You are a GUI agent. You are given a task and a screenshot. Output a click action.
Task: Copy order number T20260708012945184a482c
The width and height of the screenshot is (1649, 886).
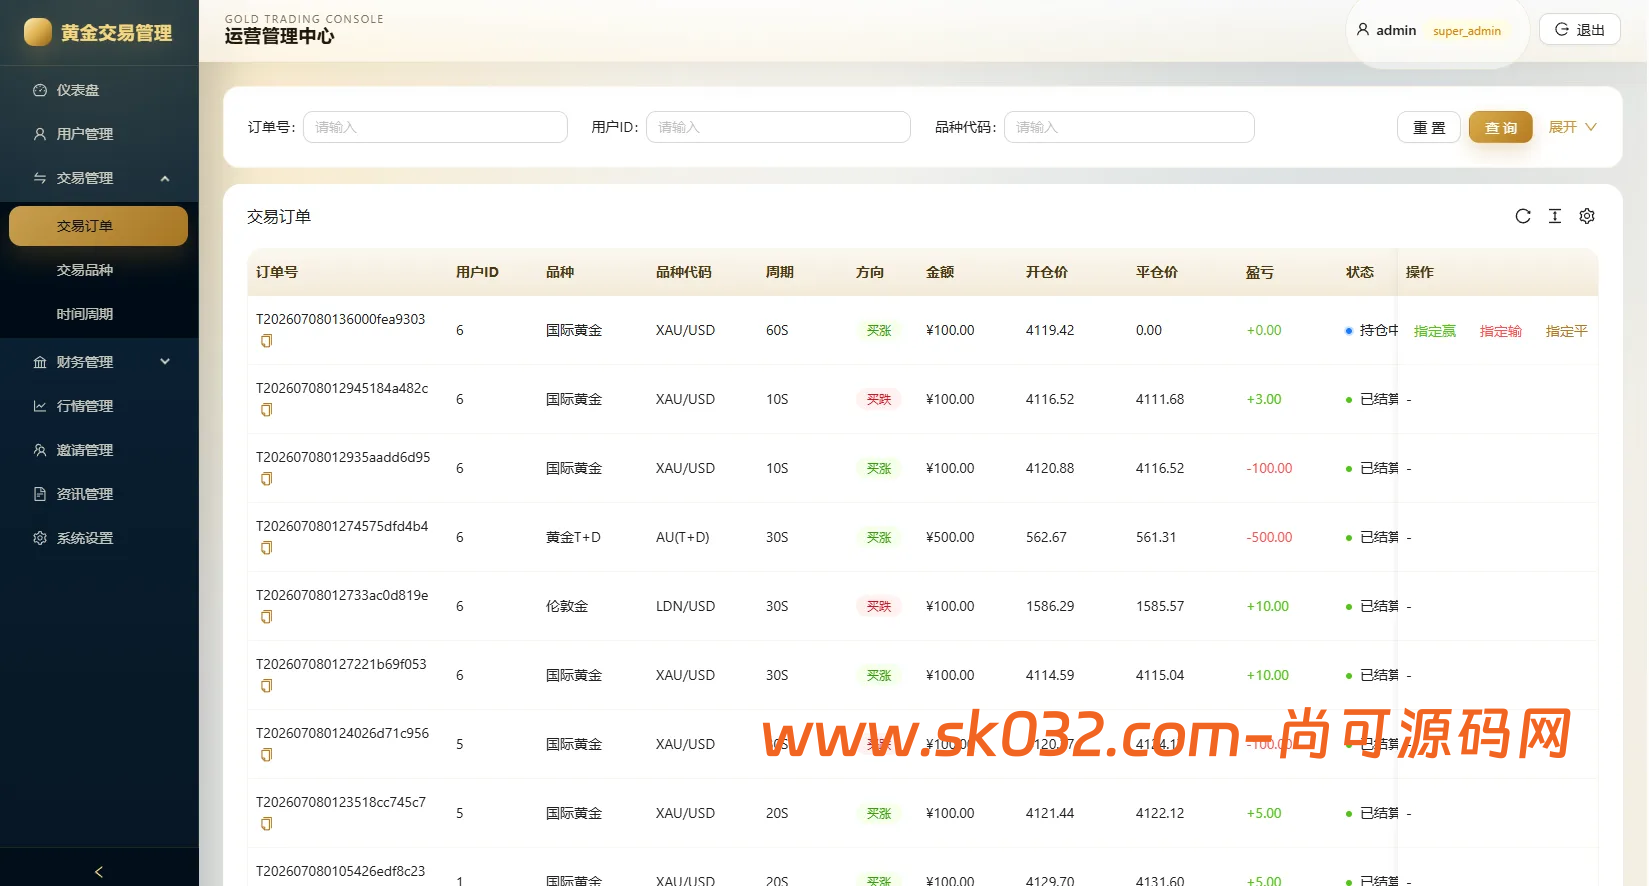pyautogui.click(x=266, y=410)
